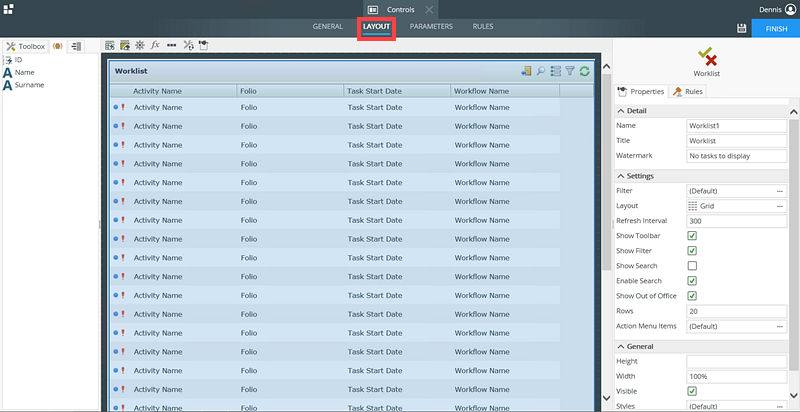Click the FINISH button

775,29
